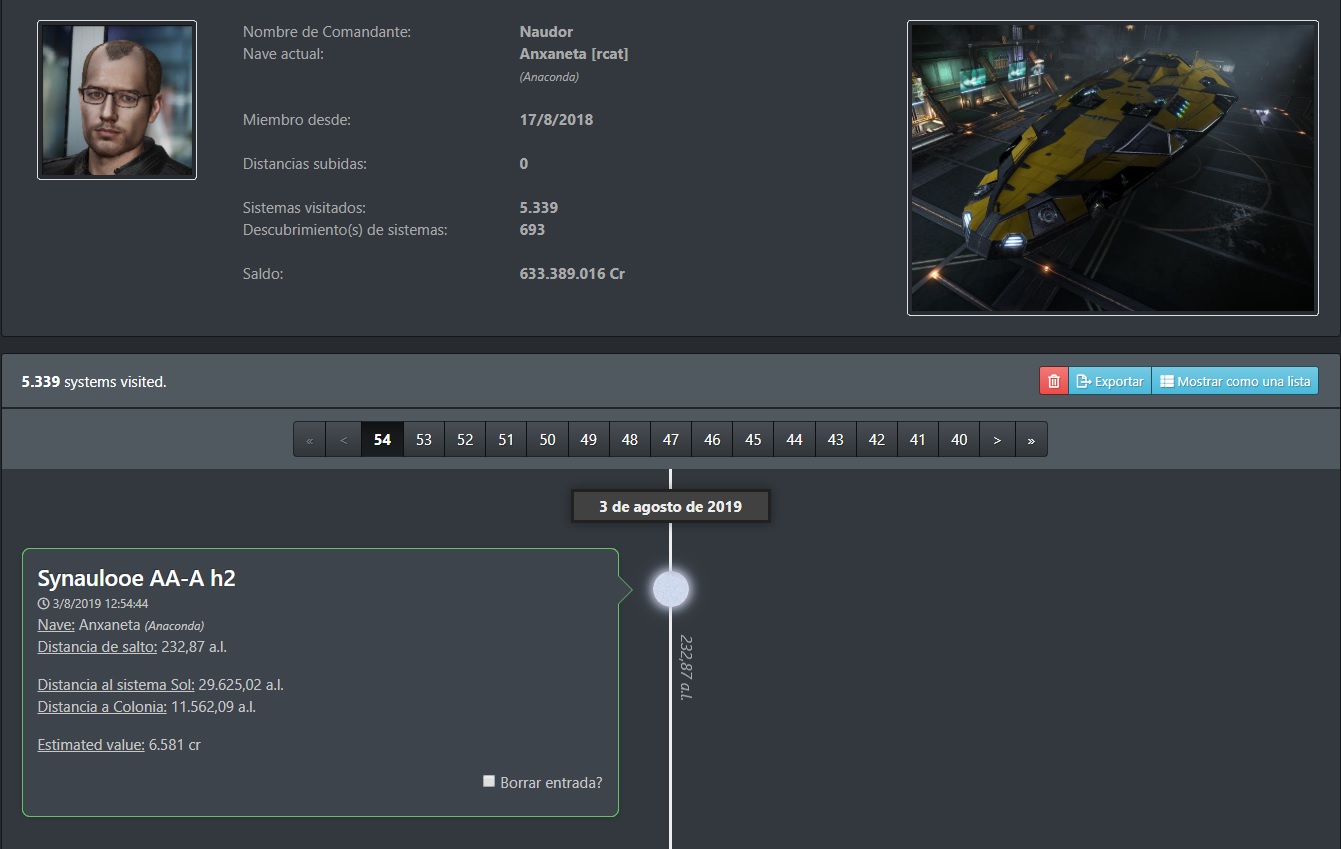This screenshot has width=1341, height=849.
Task: Click the systems visited value 5.339 in profile
Action: point(539,208)
